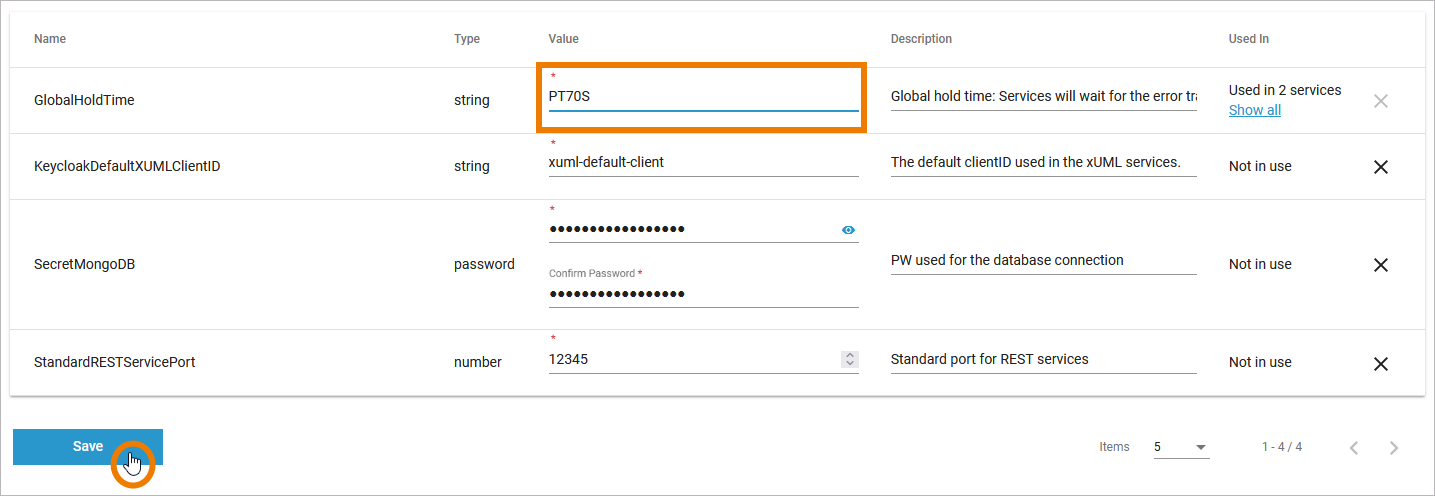Edit the xuml-default-client value field
Image resolution: width=1435 pixels, height=496 pixels.
(702, 162)
